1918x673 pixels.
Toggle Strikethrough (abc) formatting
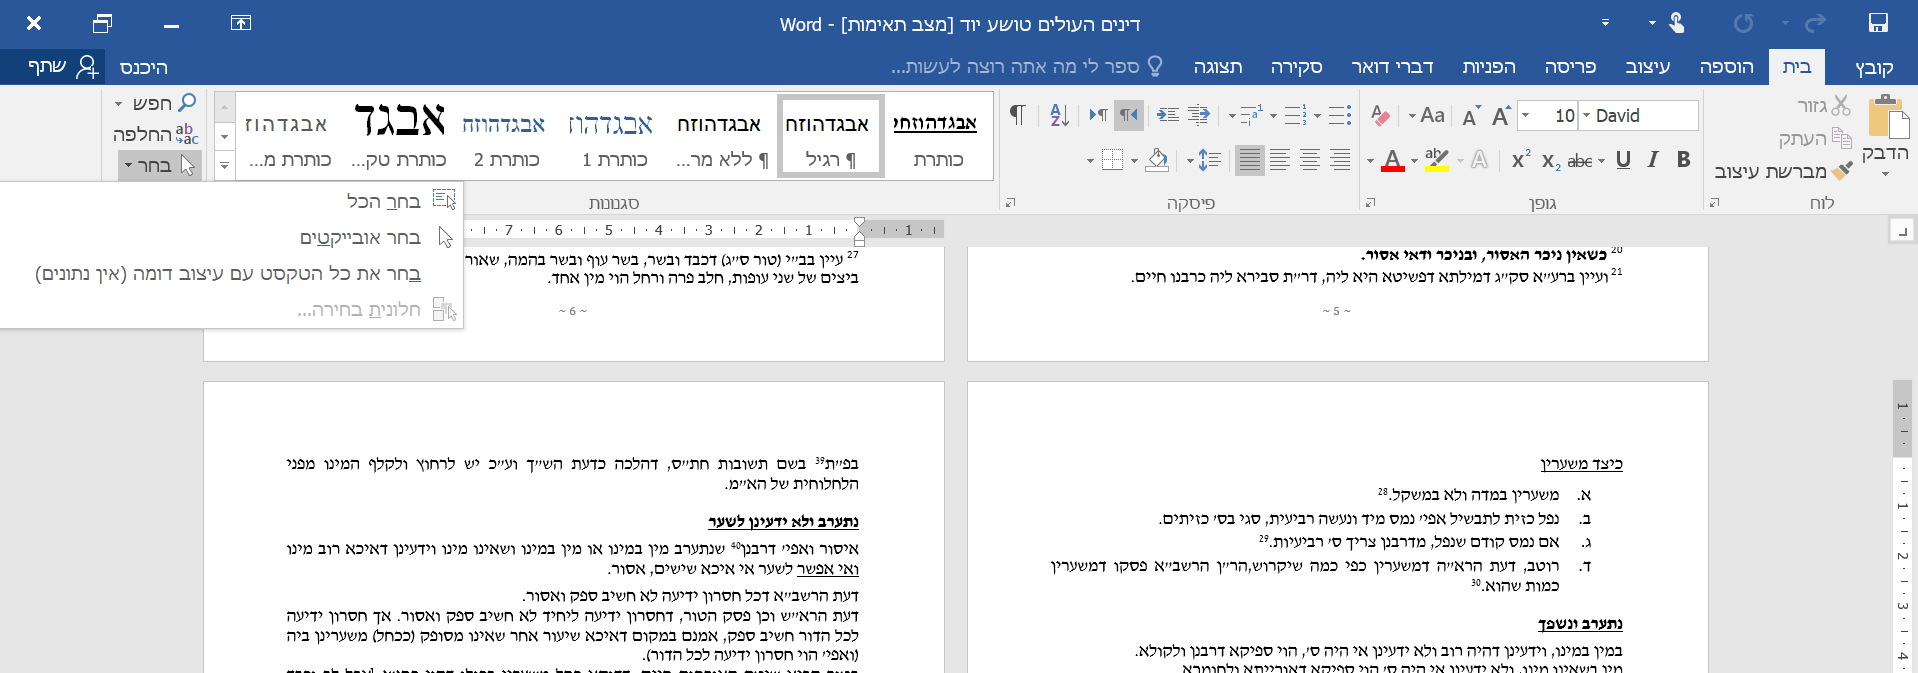click(x=1580, y=161)
